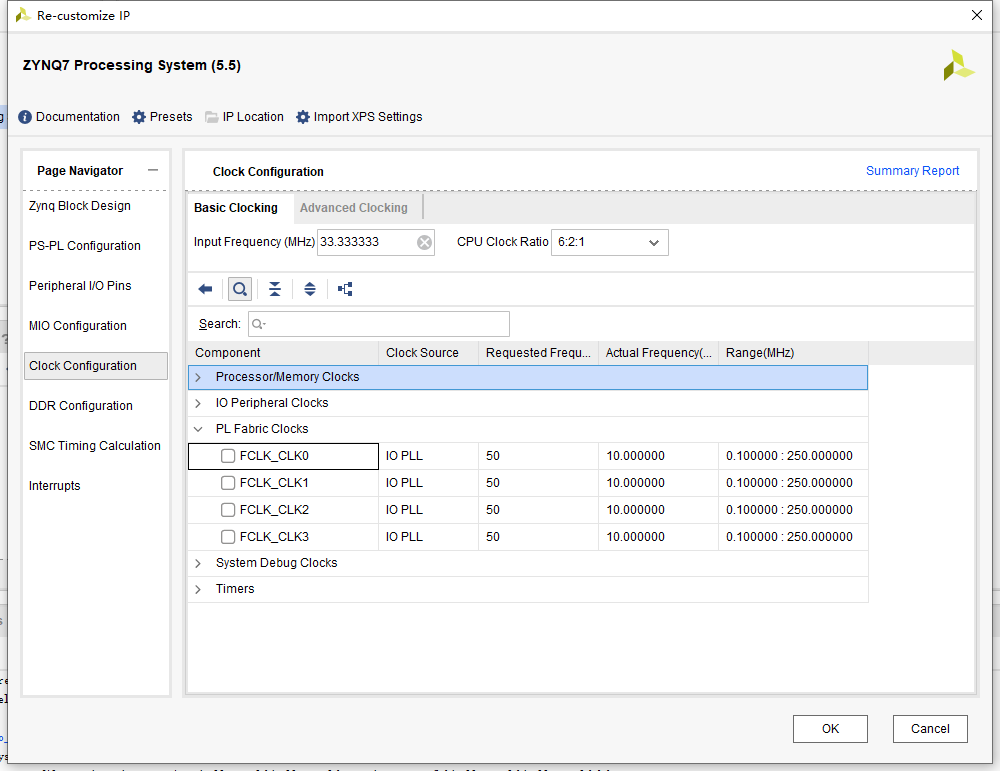Click FCLK_CLK2 actual frequency 10.000000
Image resolution: width=1000 pixels, height=771 pixels.
pos(658,510)
